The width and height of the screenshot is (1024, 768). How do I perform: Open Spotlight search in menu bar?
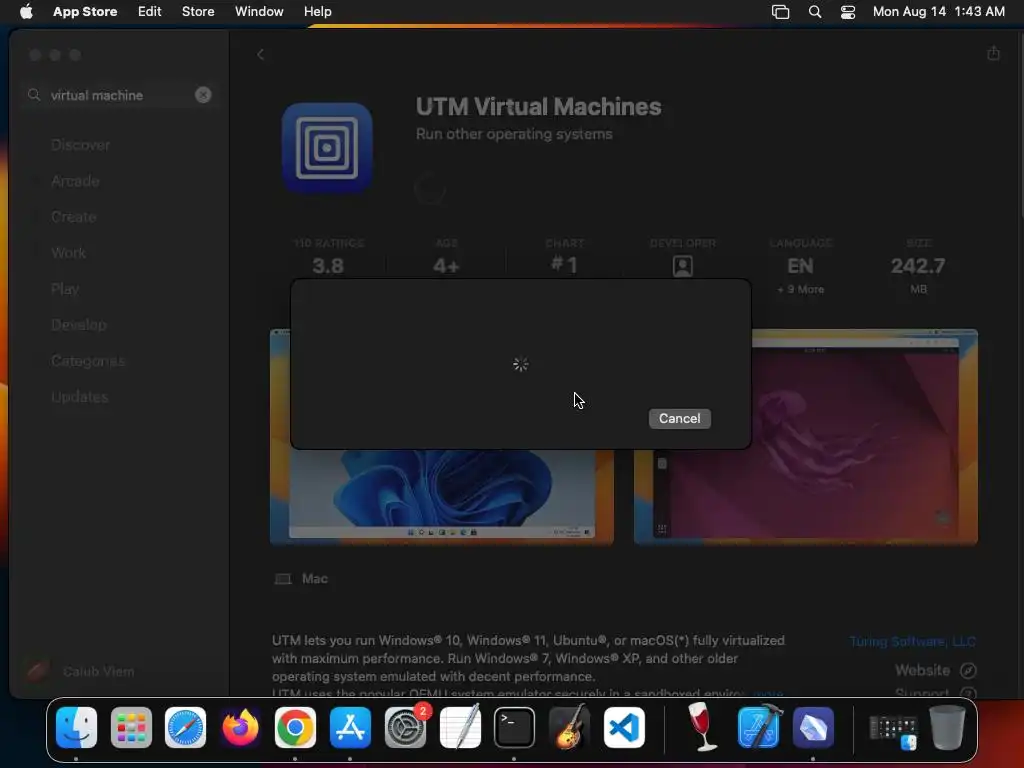[x=814, y=12]
